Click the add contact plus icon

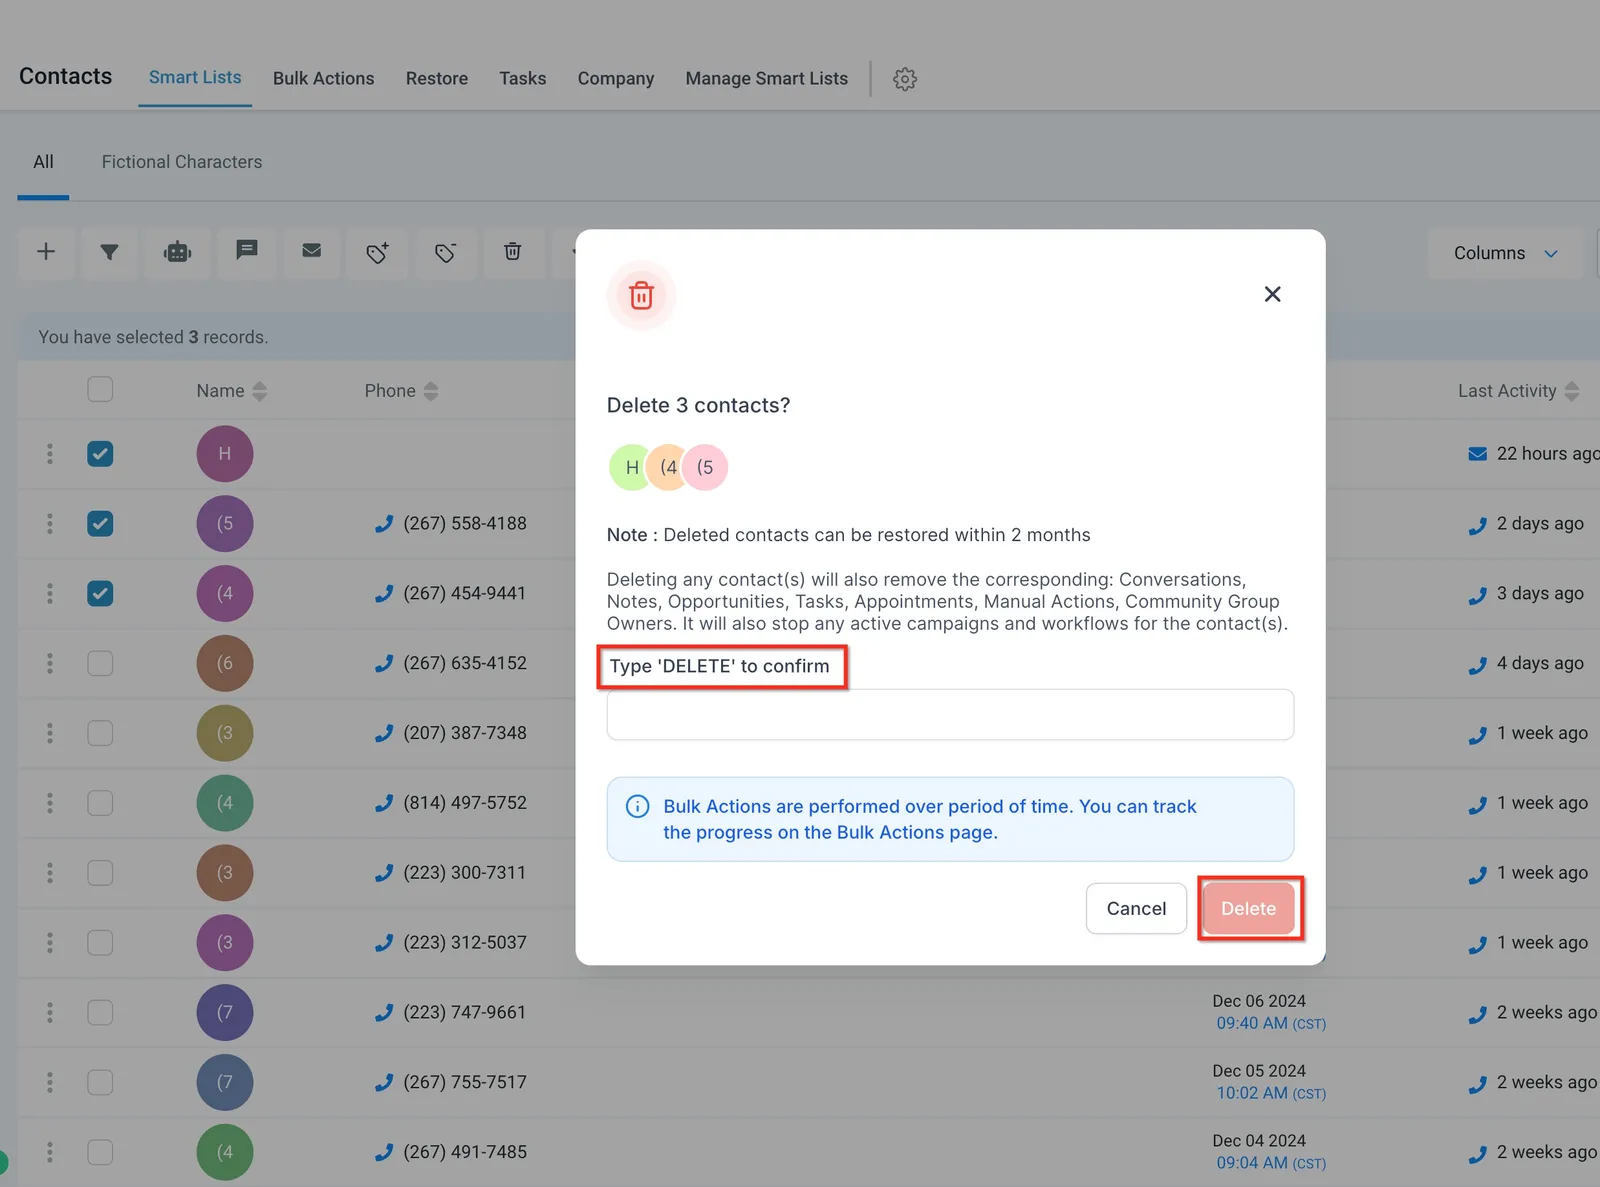46,252
